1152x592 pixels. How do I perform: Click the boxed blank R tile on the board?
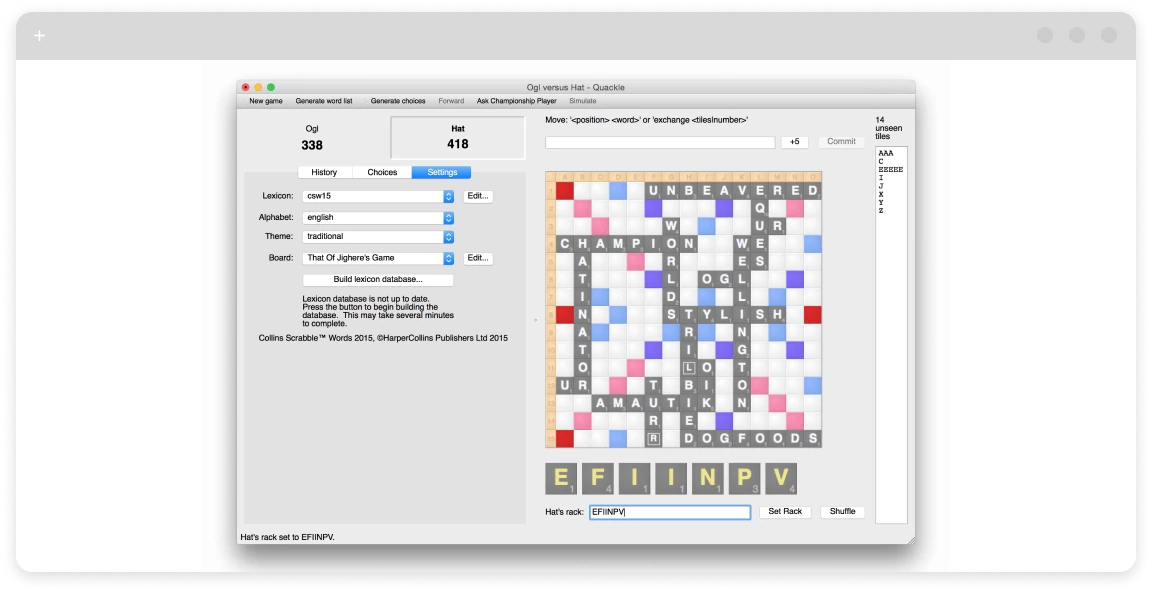654,438
